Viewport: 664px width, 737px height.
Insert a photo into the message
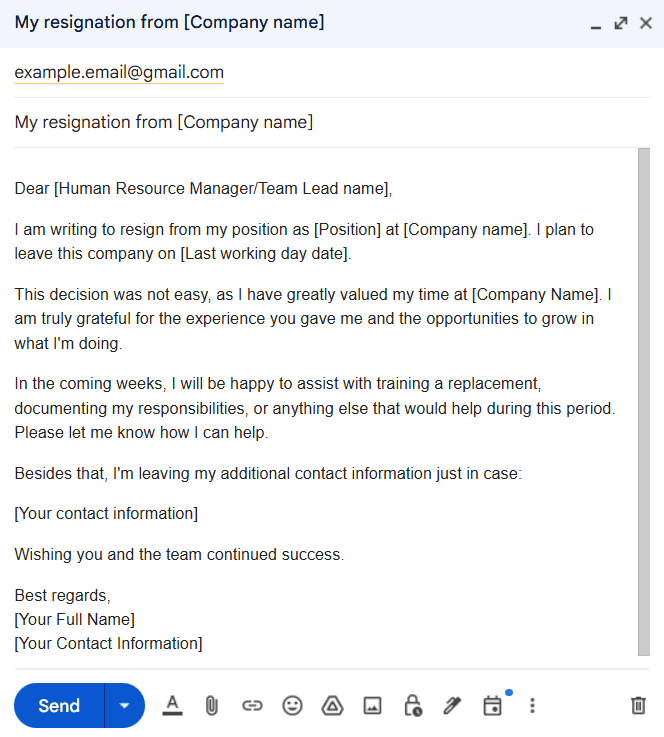[x=372, y=705]
